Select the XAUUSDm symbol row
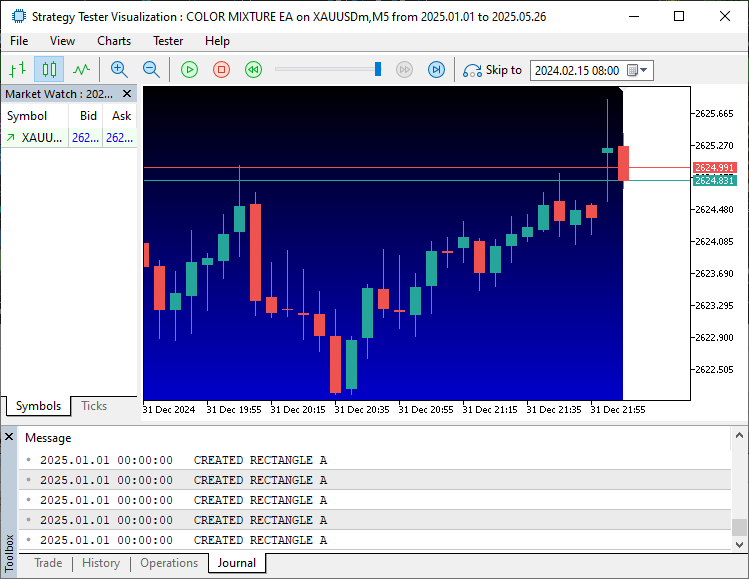 [40, 138]
